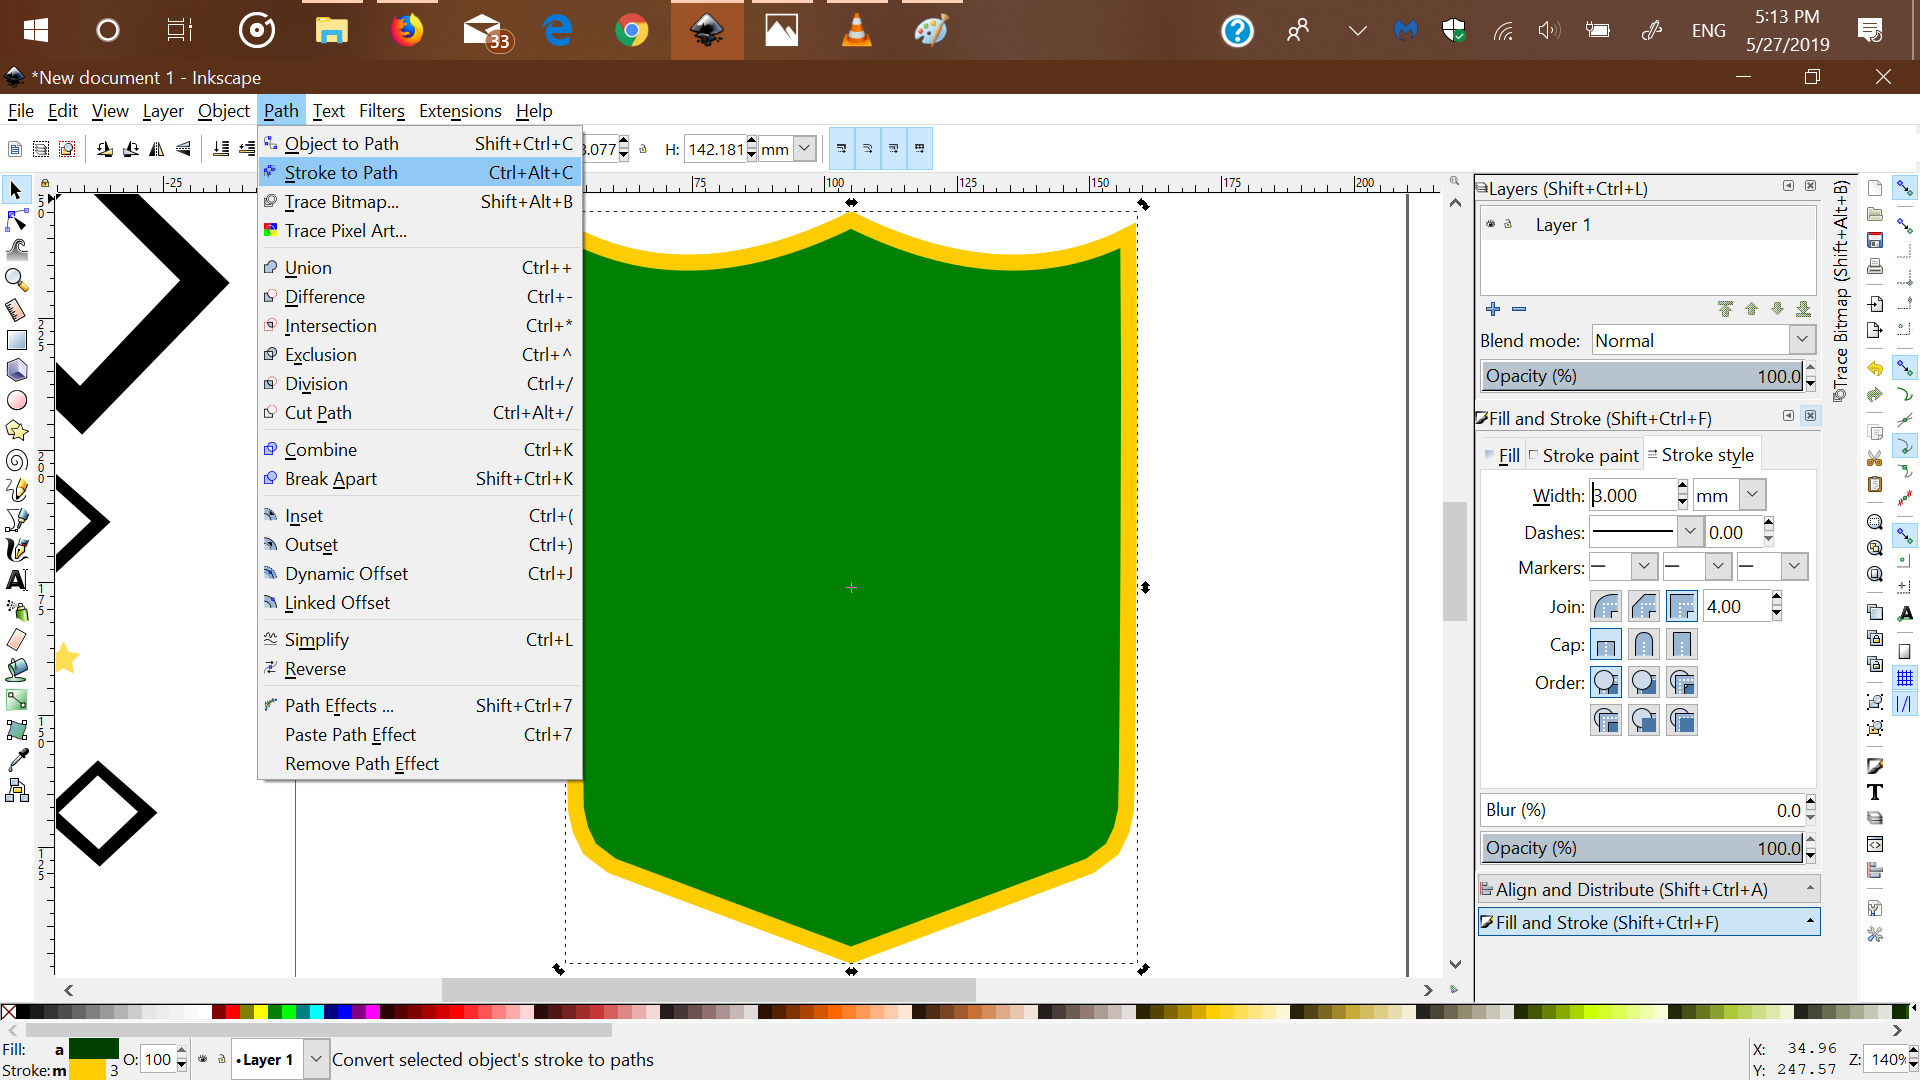The height and width of the screenshot is (1080, 1920).
Task: Choose the round cap stroke option
Action: point(1644,645)
